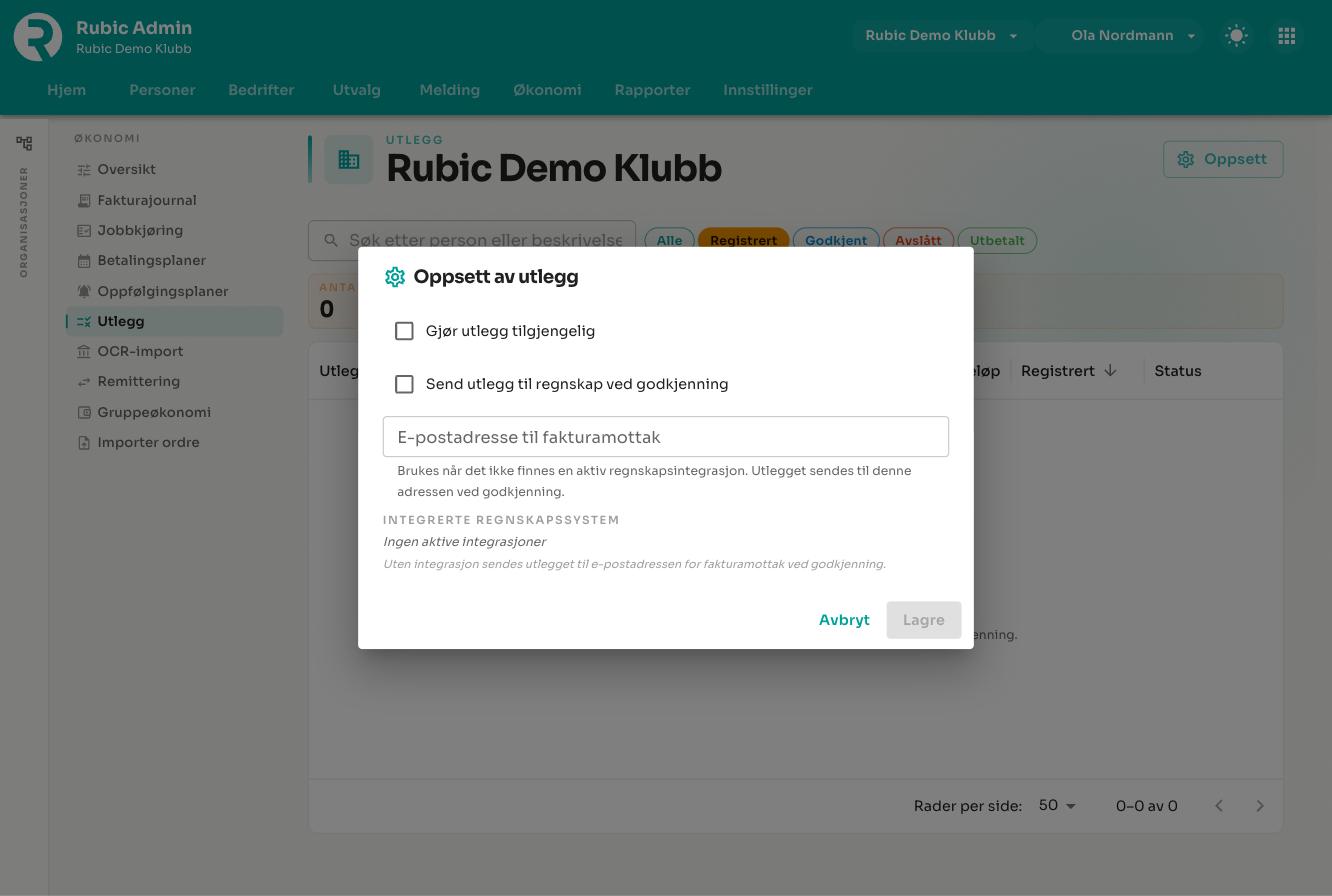Click the person or description search field
The width and height of the screenshot is (1332, 896).
(472, 240)
